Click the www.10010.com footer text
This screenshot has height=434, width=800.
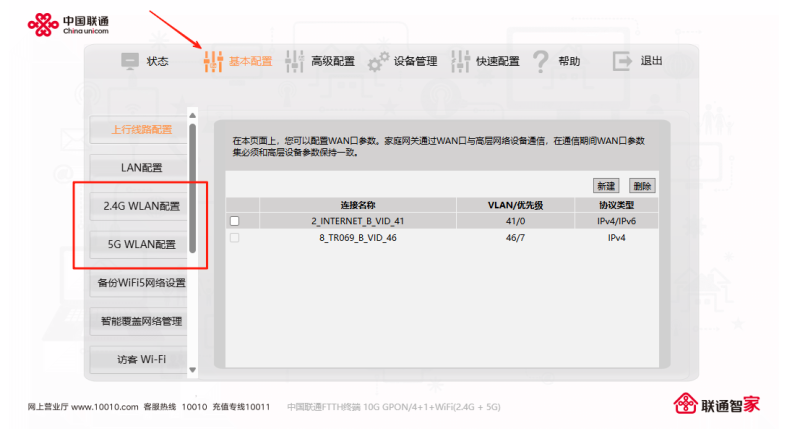pos(105,407)
